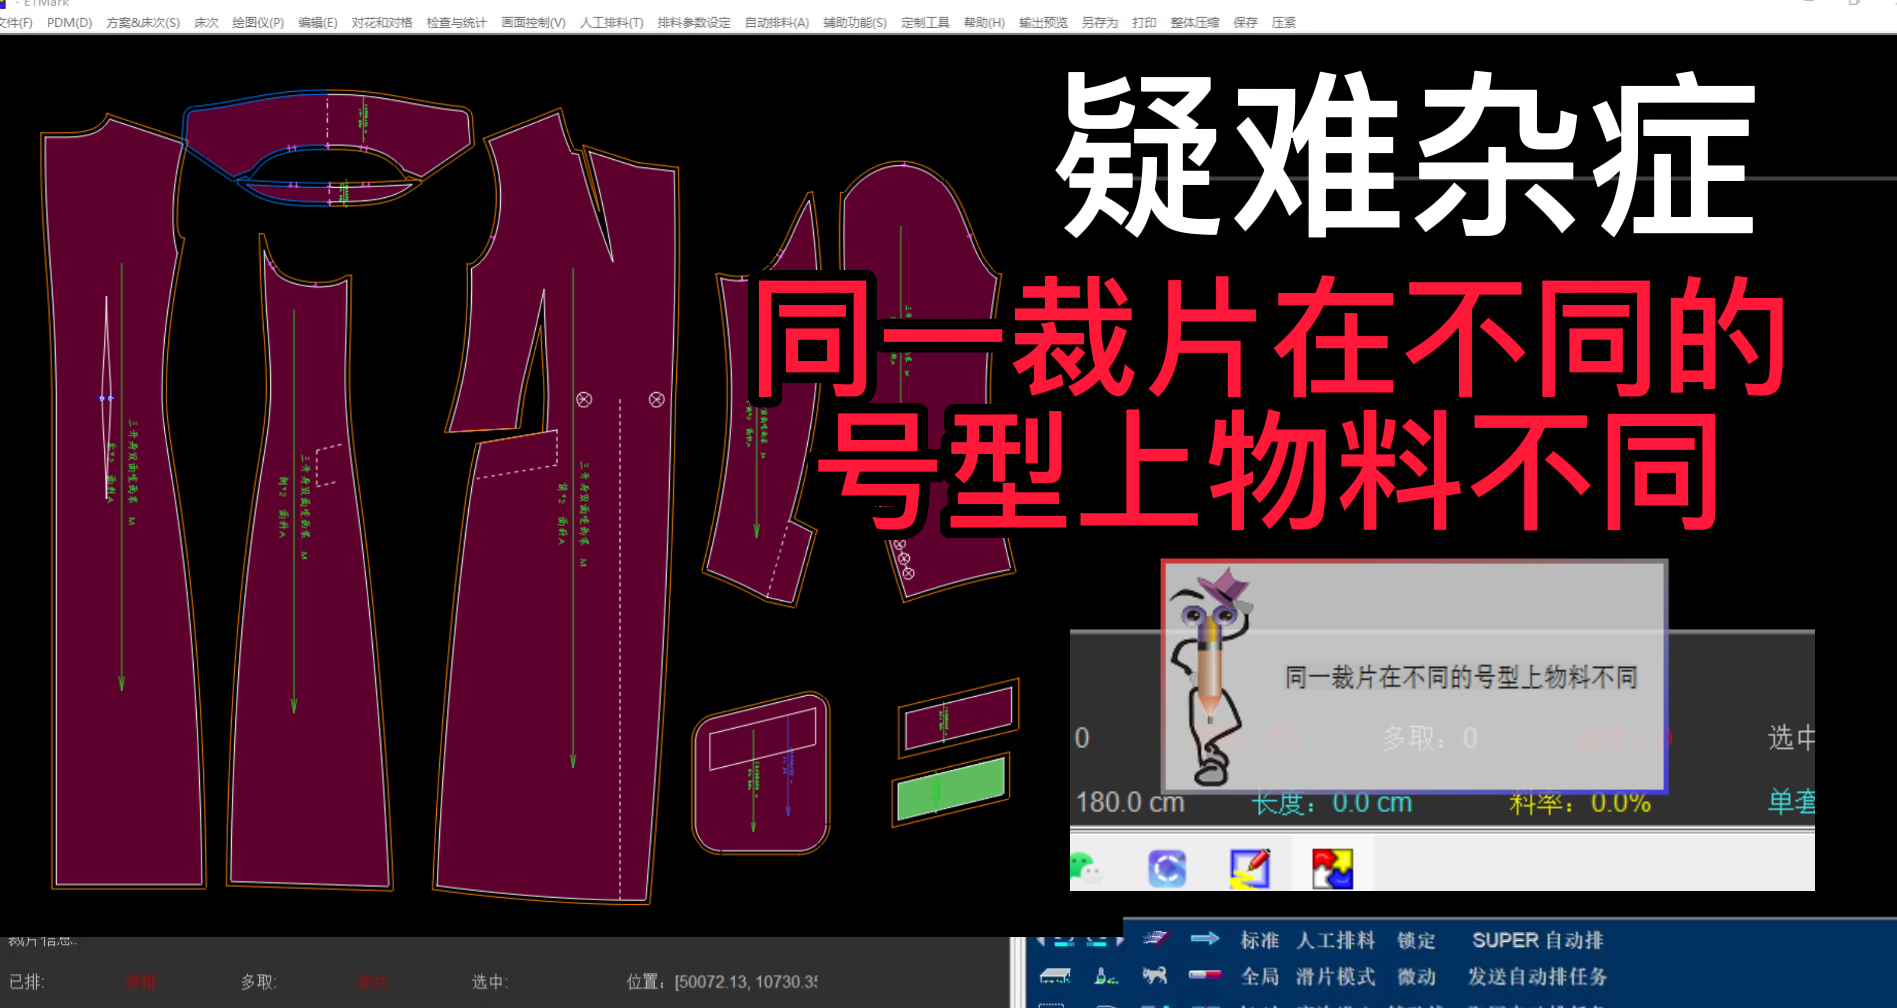1897x1008 pixels.
Task: Open the 编辑(E) menu
Action: (318, 23)
